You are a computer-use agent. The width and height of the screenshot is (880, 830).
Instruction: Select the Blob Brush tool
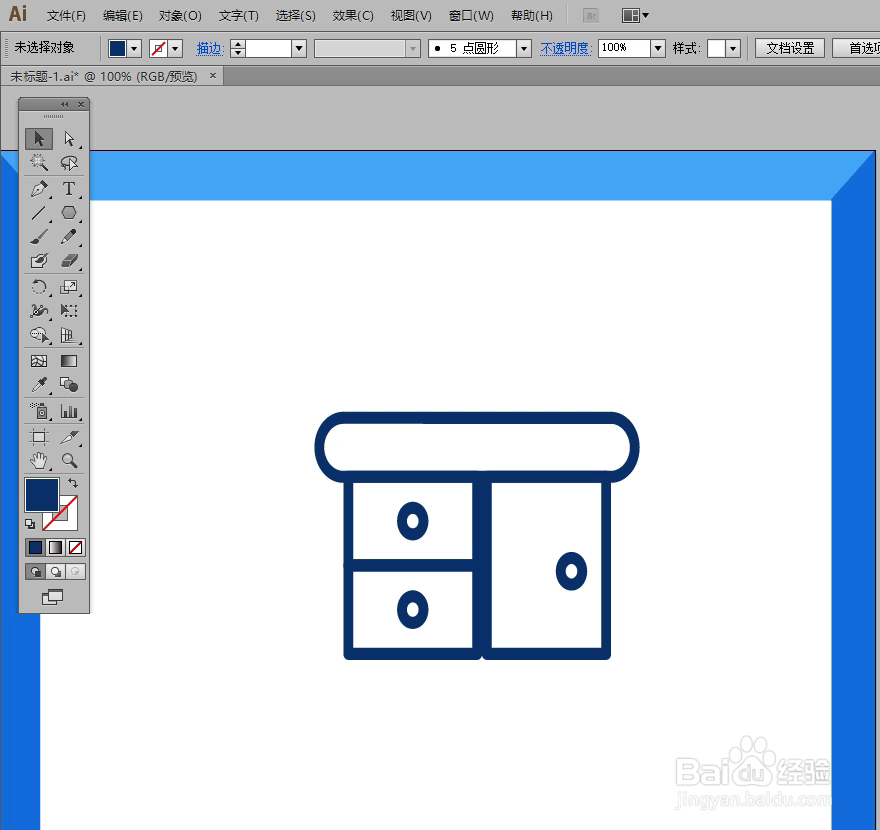coord(39,261)
